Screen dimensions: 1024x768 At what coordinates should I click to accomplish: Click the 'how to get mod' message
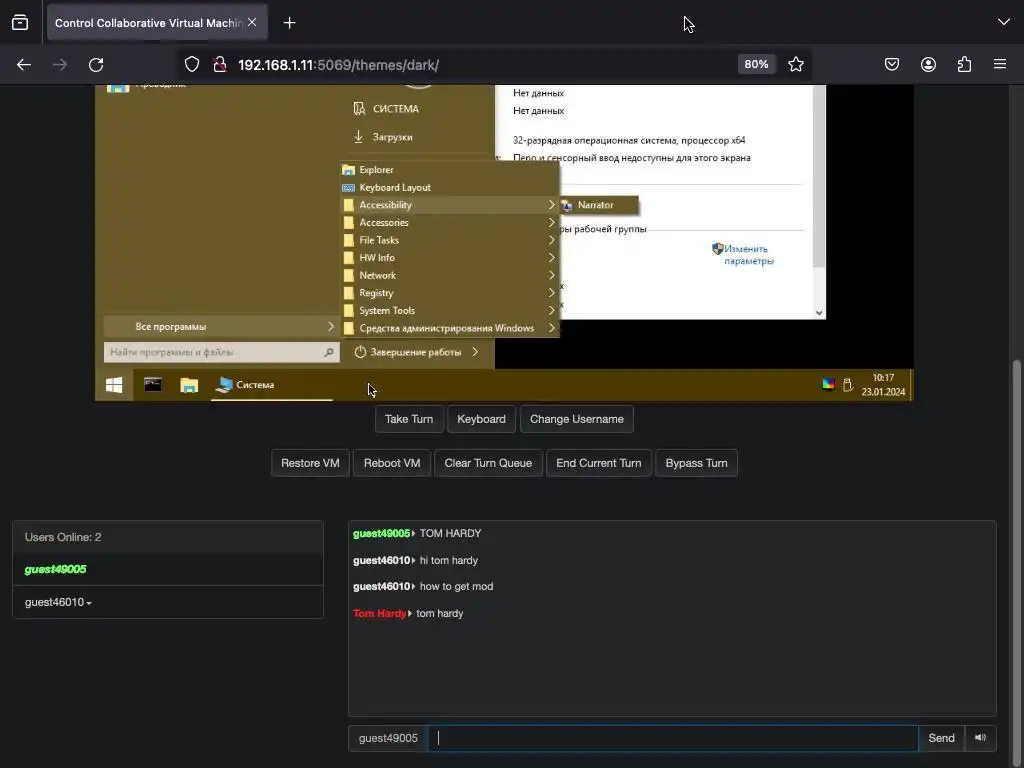456,586
